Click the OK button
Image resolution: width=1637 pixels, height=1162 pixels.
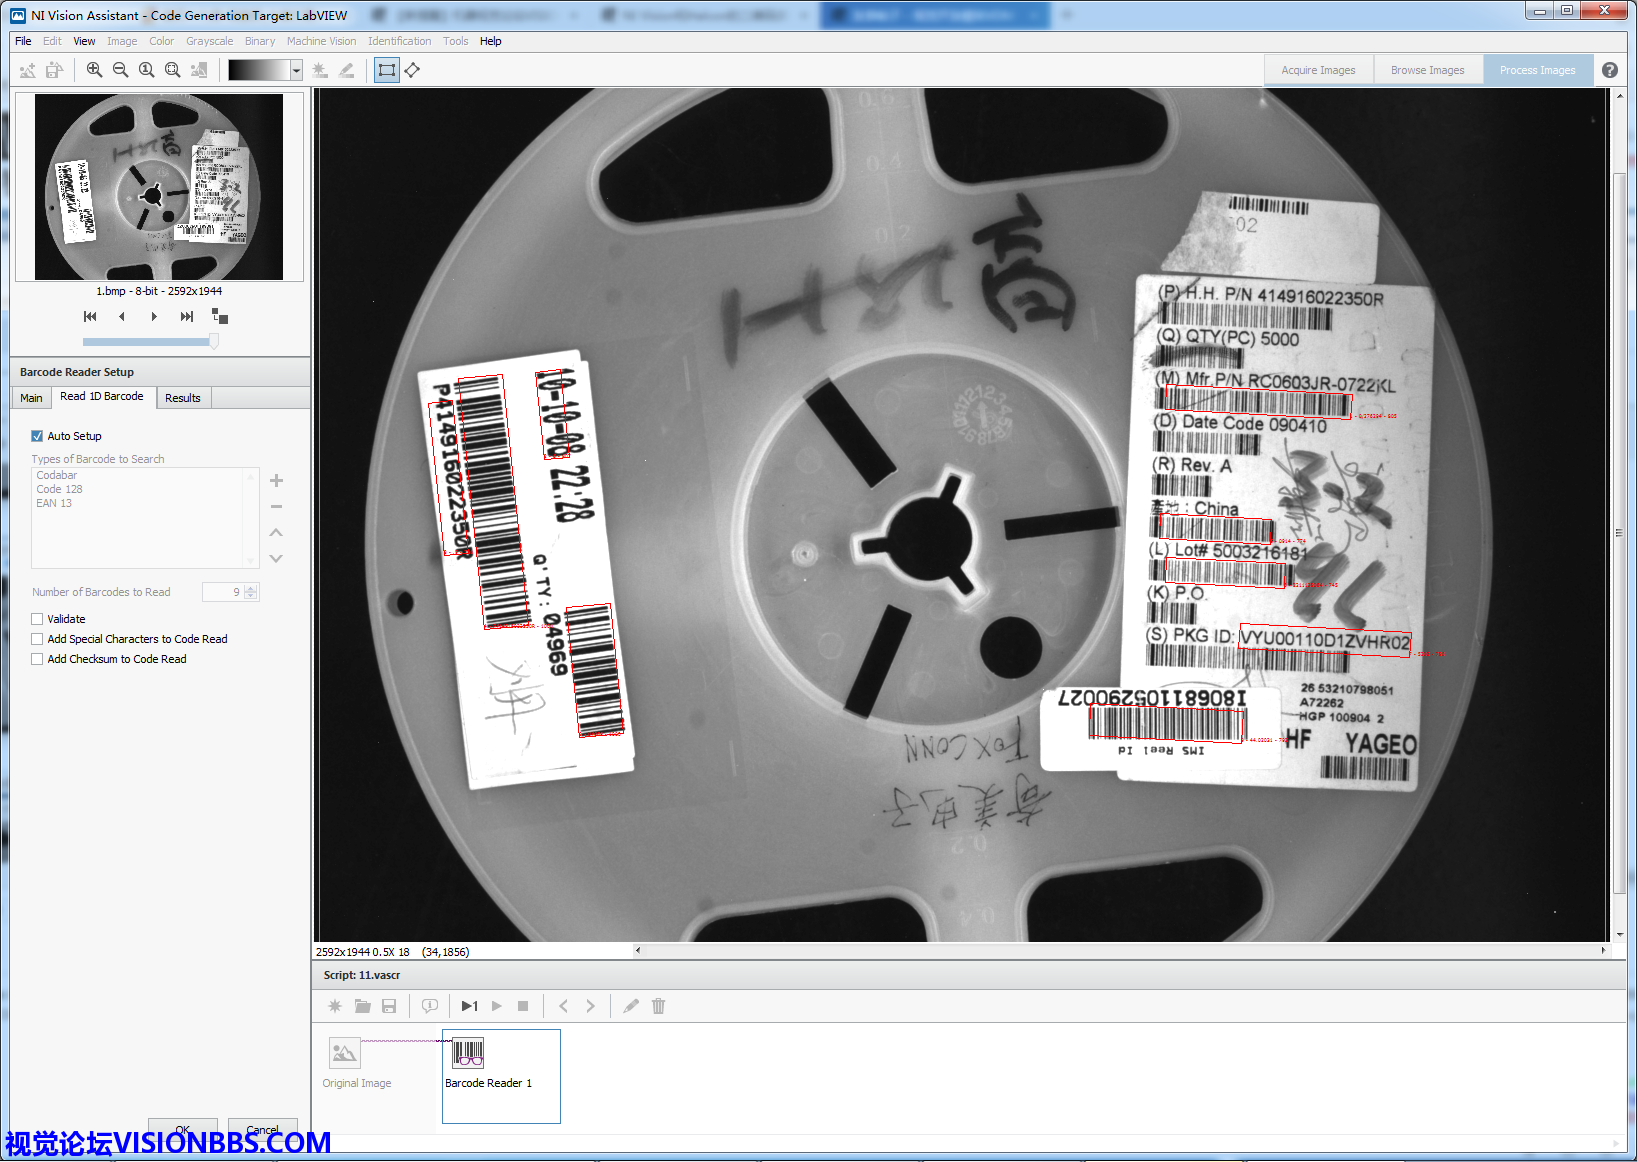[183, 1129]
